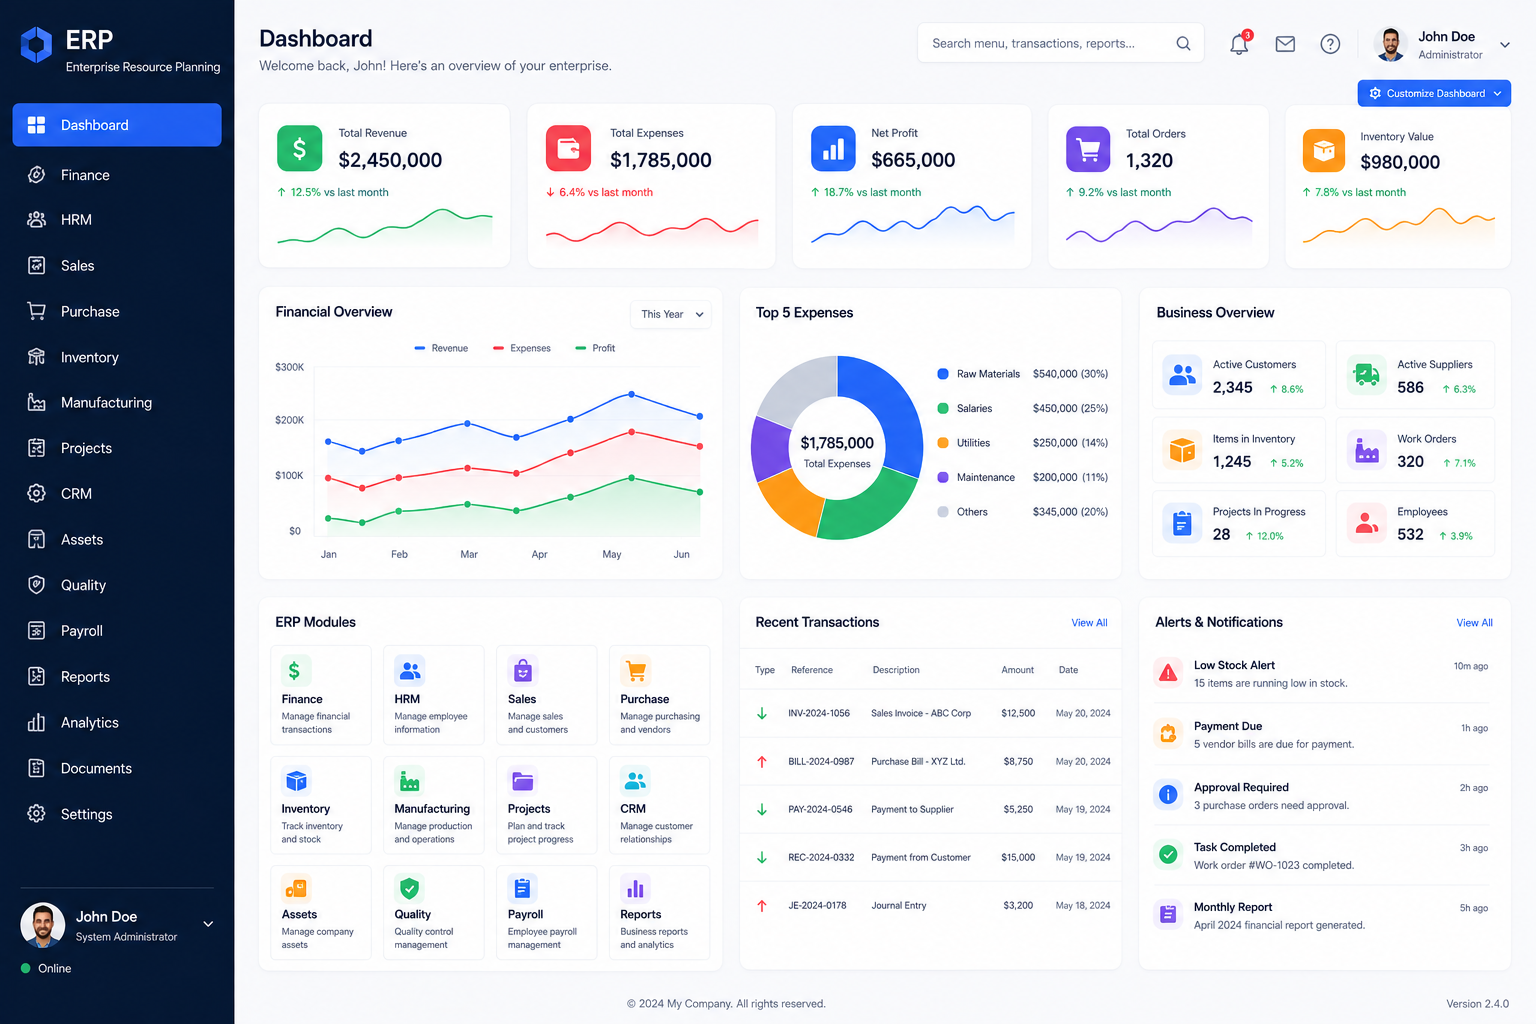Click transaction reference INV-2024-1056

819,713
